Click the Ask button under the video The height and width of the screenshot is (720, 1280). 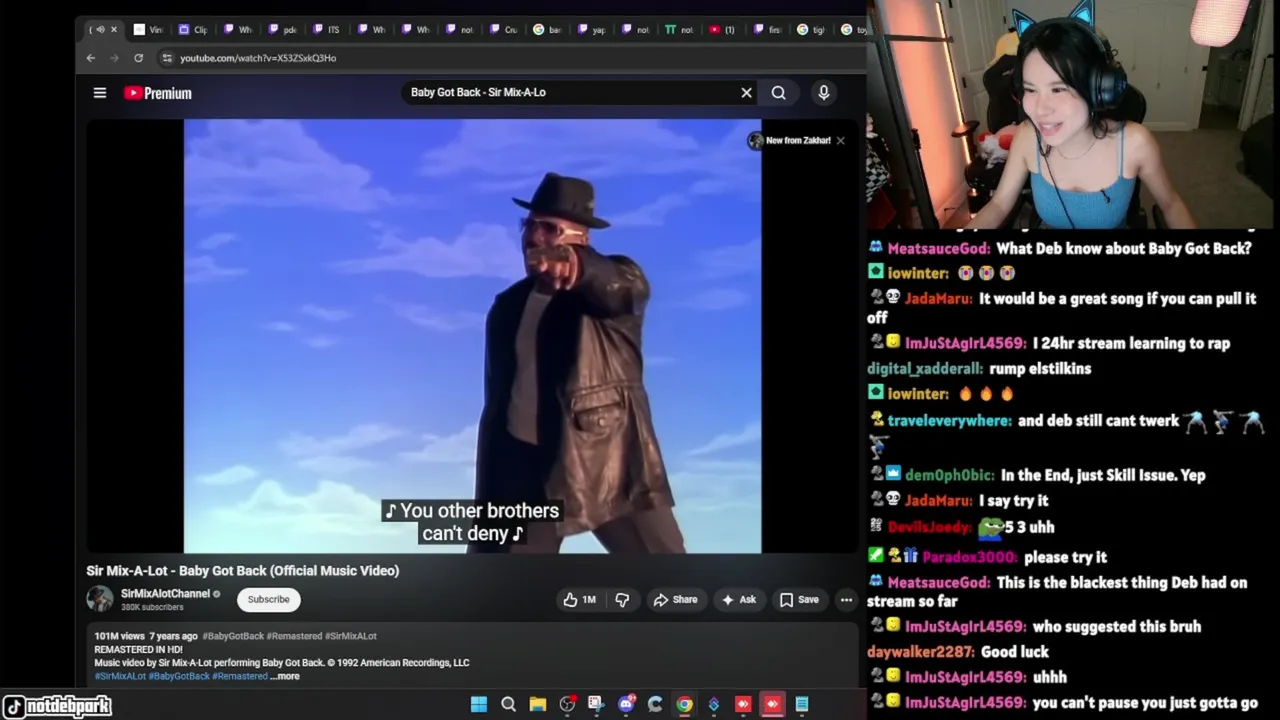tap(739, 599)
